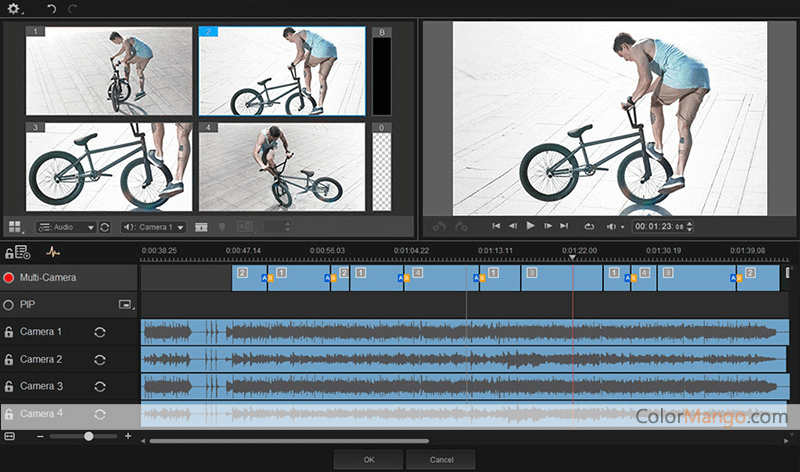The height and width of the screenshot is (472, 800).
Task: Click the Cancel button
Action: [x=440, y=460]
